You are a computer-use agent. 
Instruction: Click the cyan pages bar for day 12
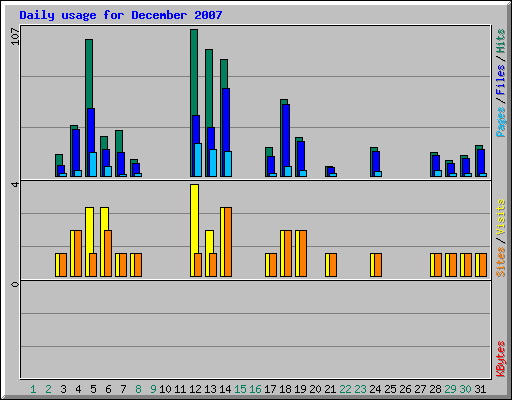pos(198,160)
